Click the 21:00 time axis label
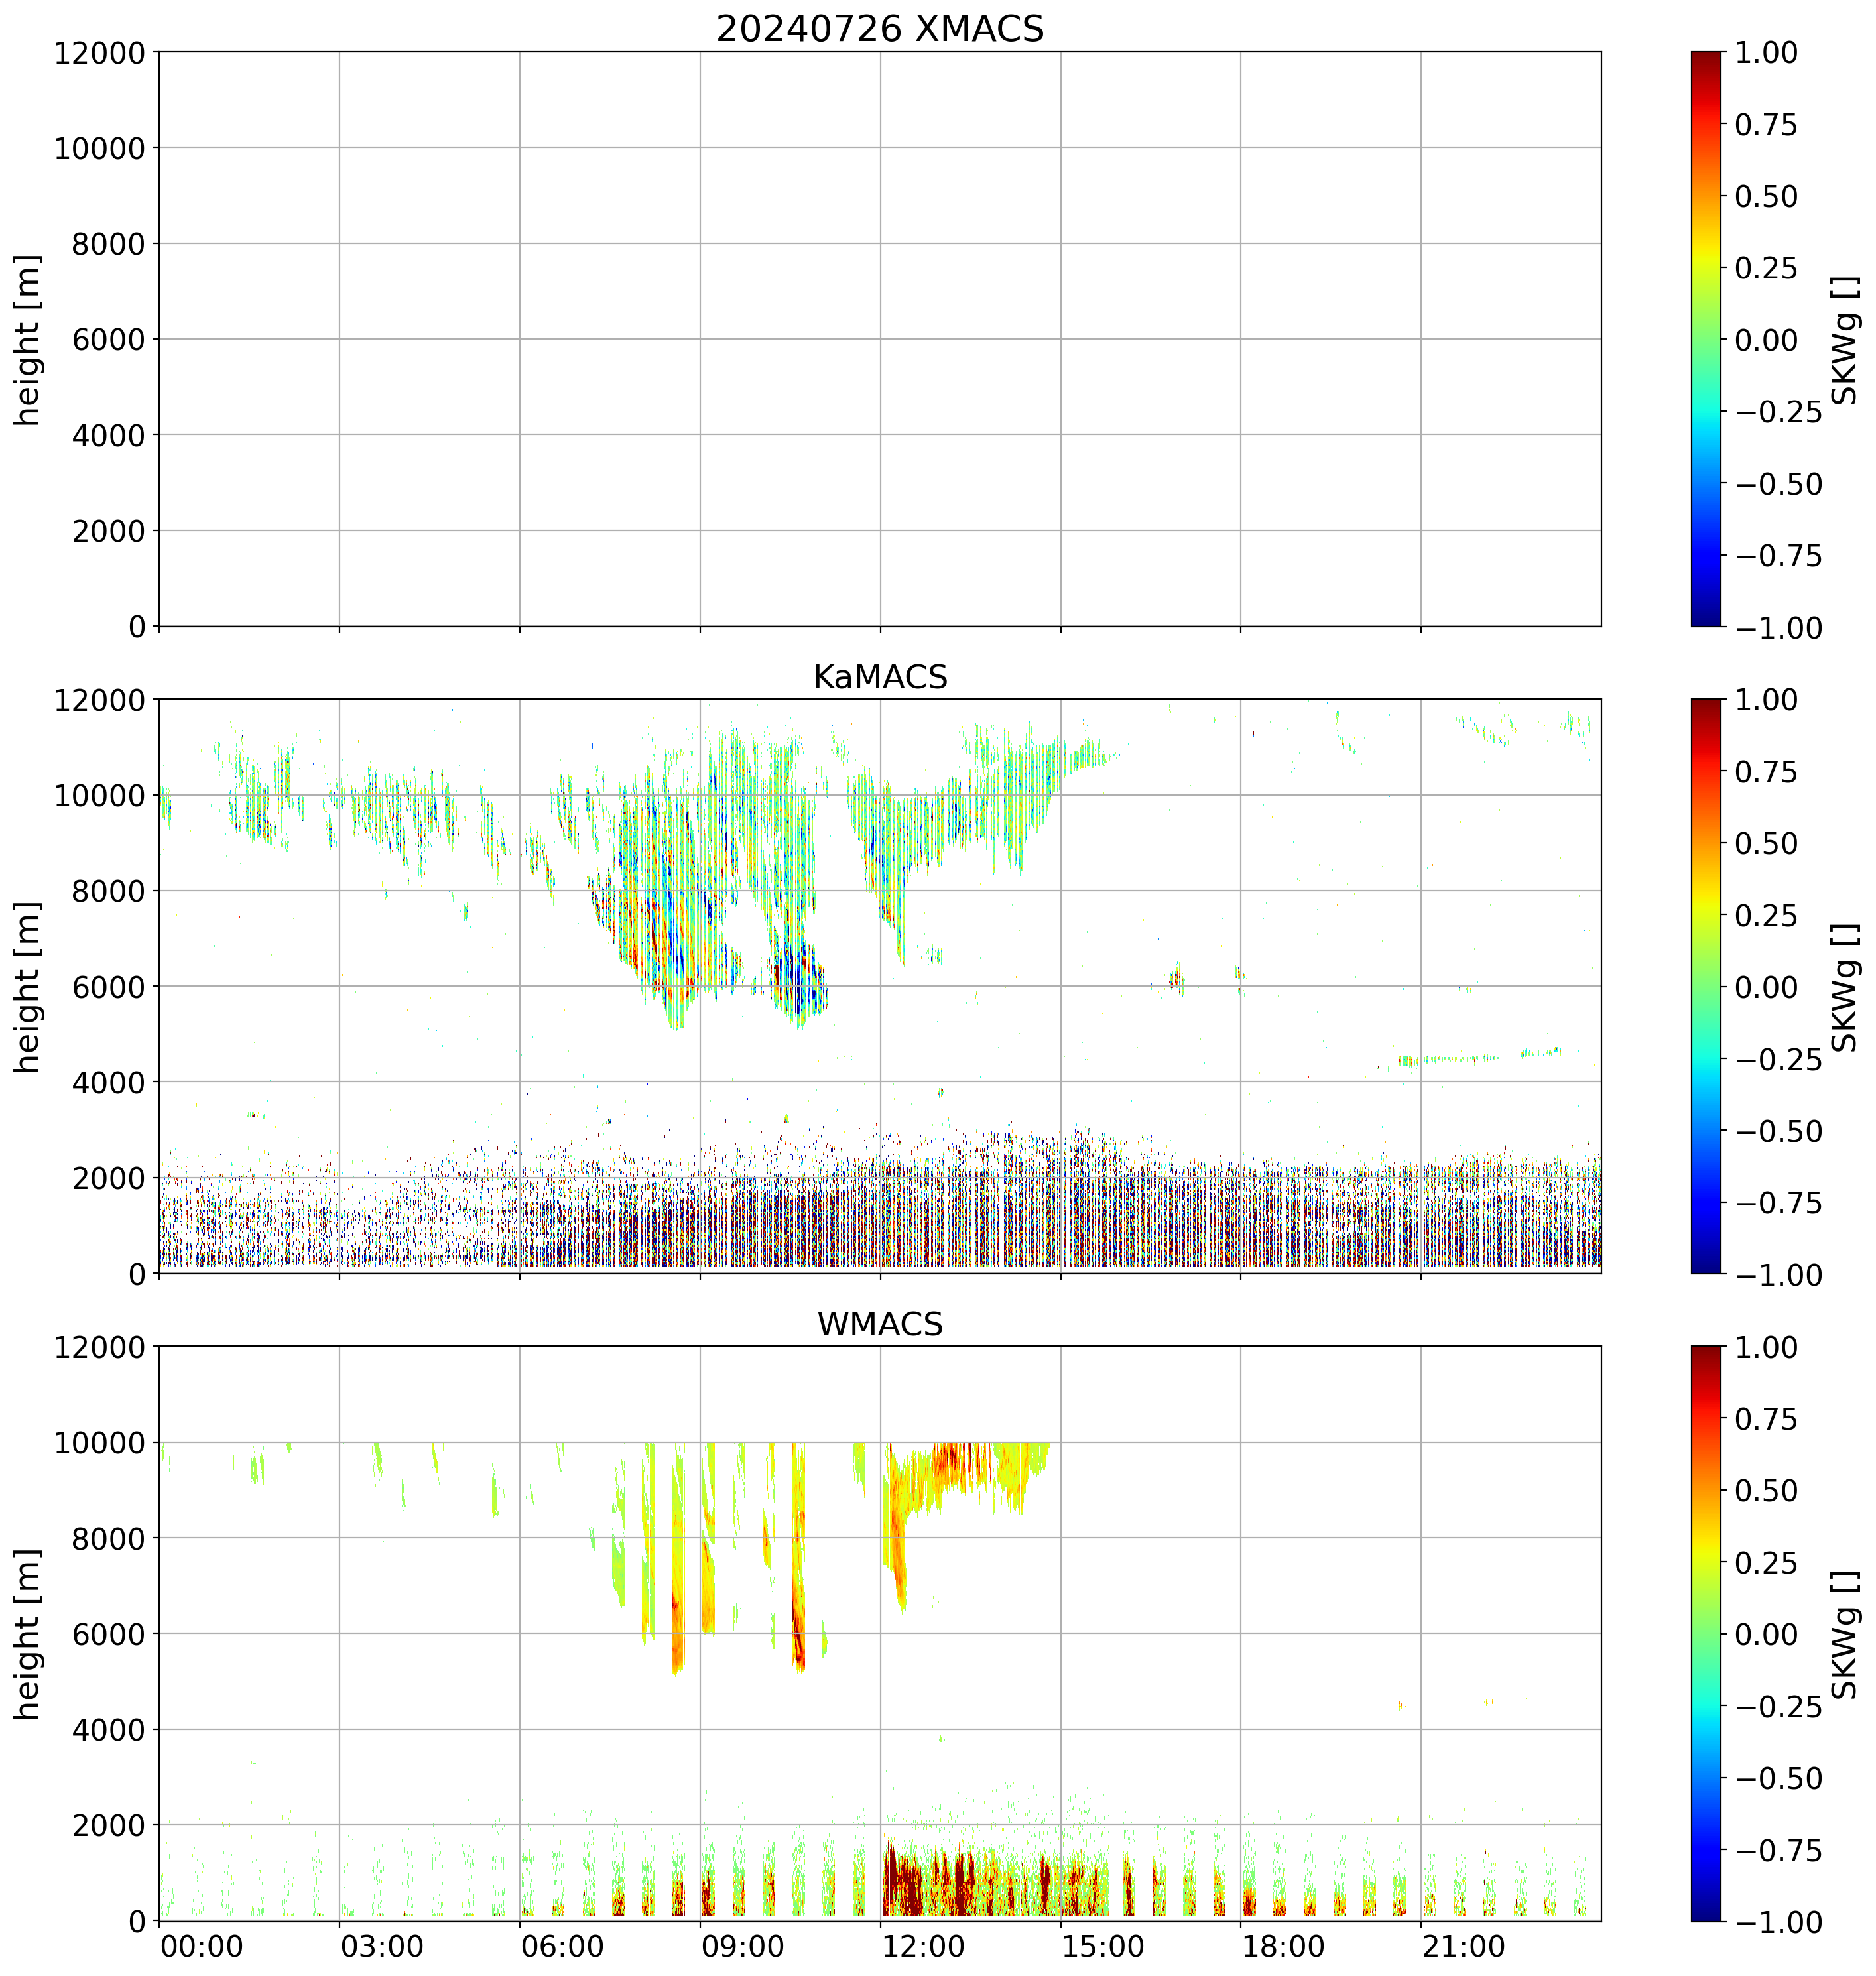 click(1464, 1947)
